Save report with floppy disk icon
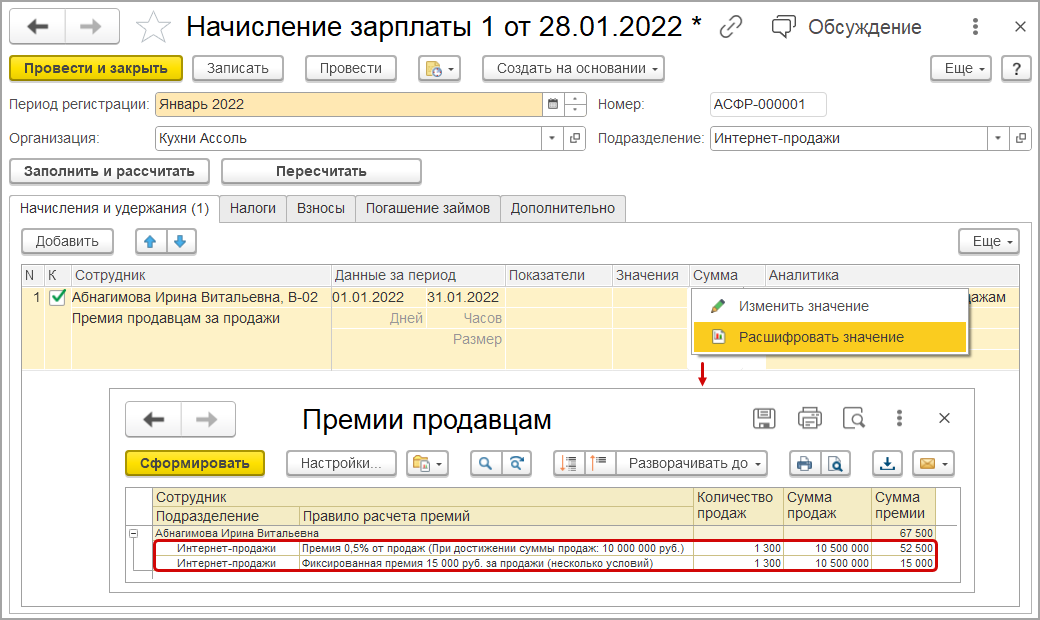Screen dimensions: 1040x620 point(764,418)
